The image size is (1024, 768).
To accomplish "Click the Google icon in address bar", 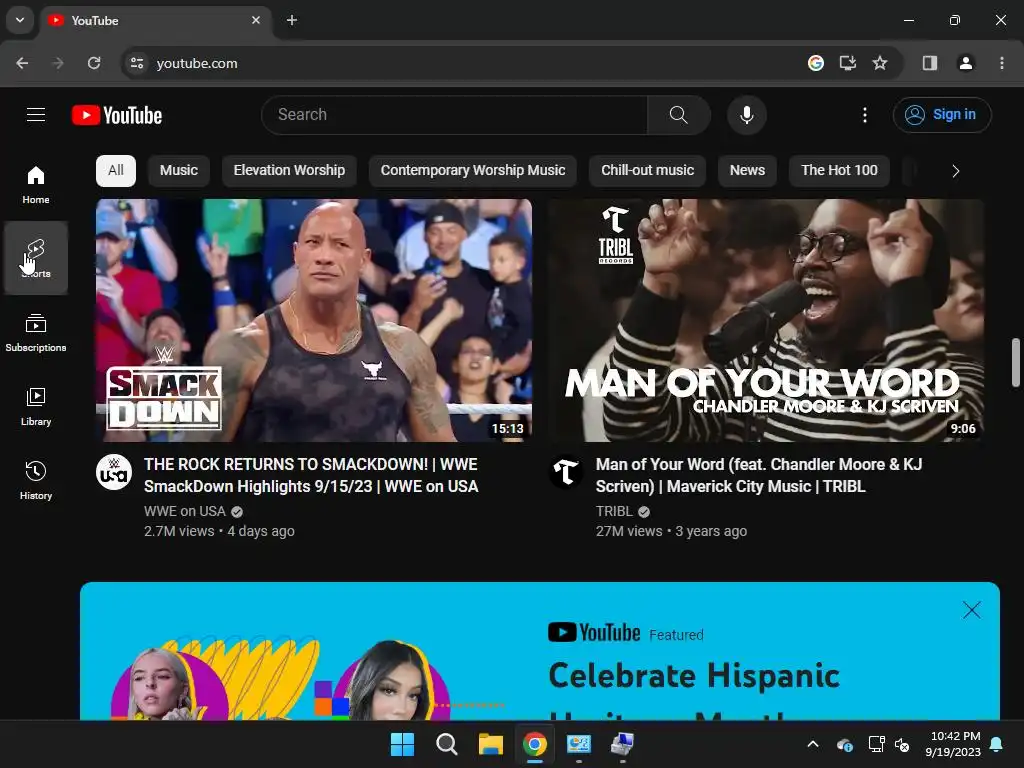I will pos(816,63).
